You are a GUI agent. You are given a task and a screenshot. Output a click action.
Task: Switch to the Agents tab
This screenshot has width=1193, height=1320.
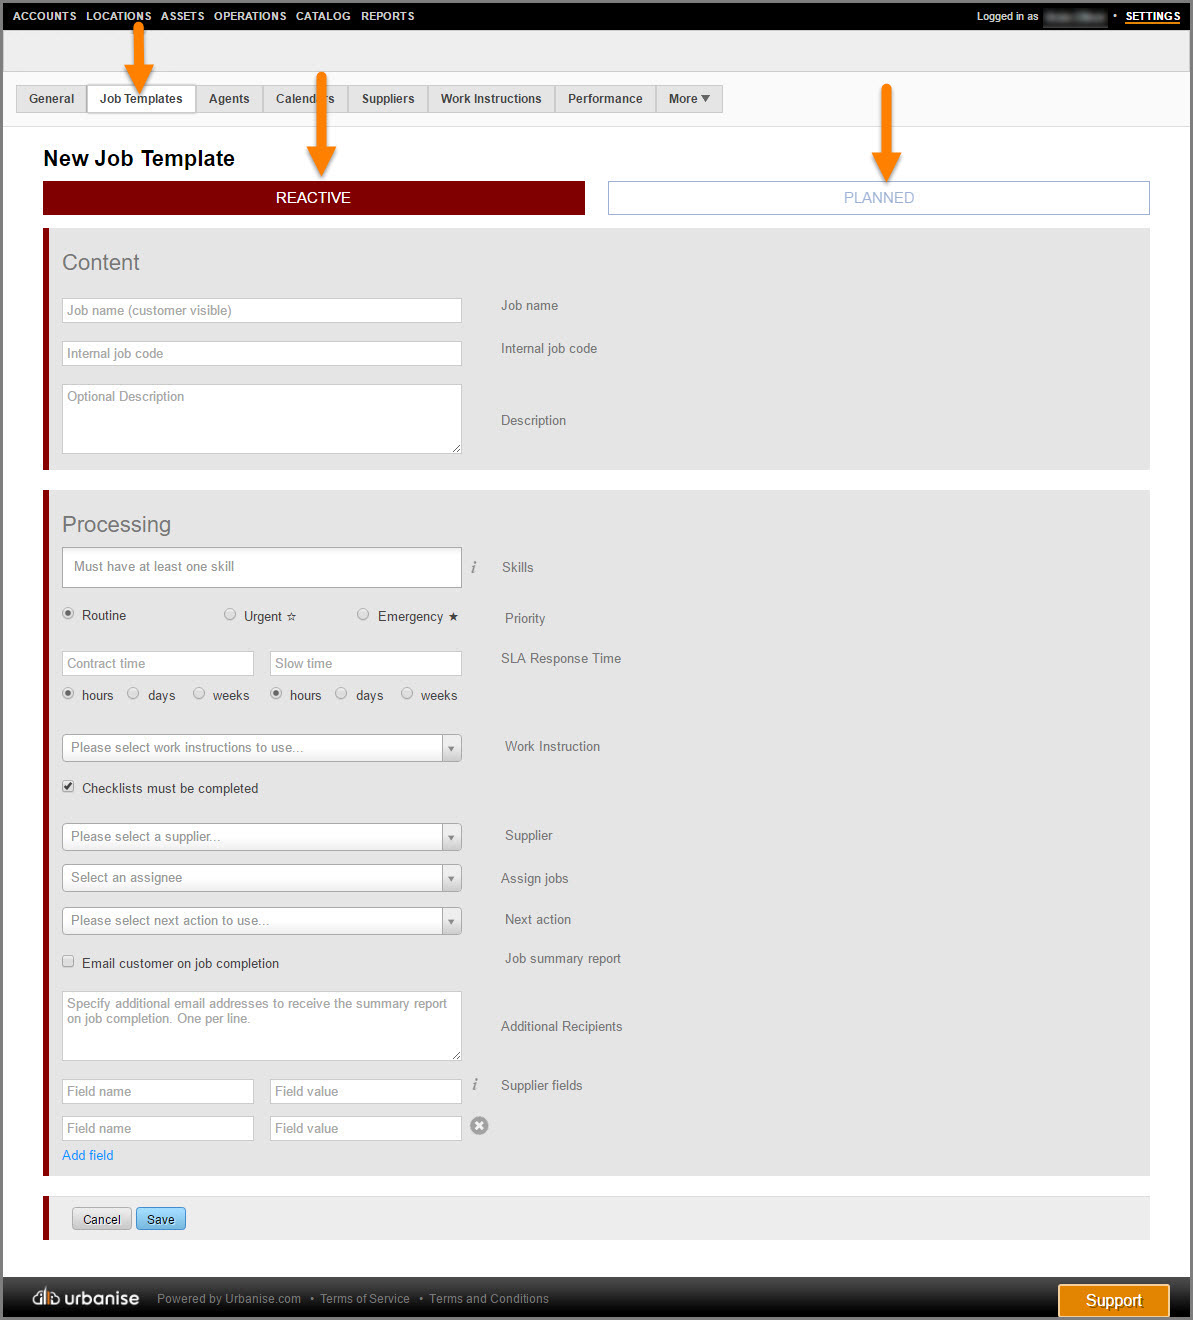pos(229,99)
